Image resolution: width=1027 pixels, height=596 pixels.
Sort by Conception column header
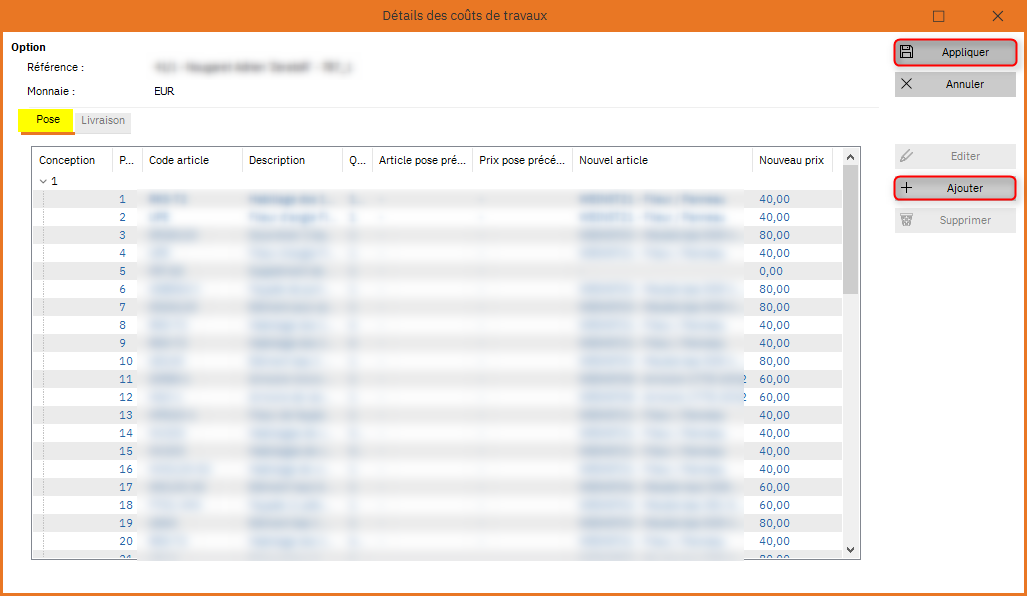(73, 160)
